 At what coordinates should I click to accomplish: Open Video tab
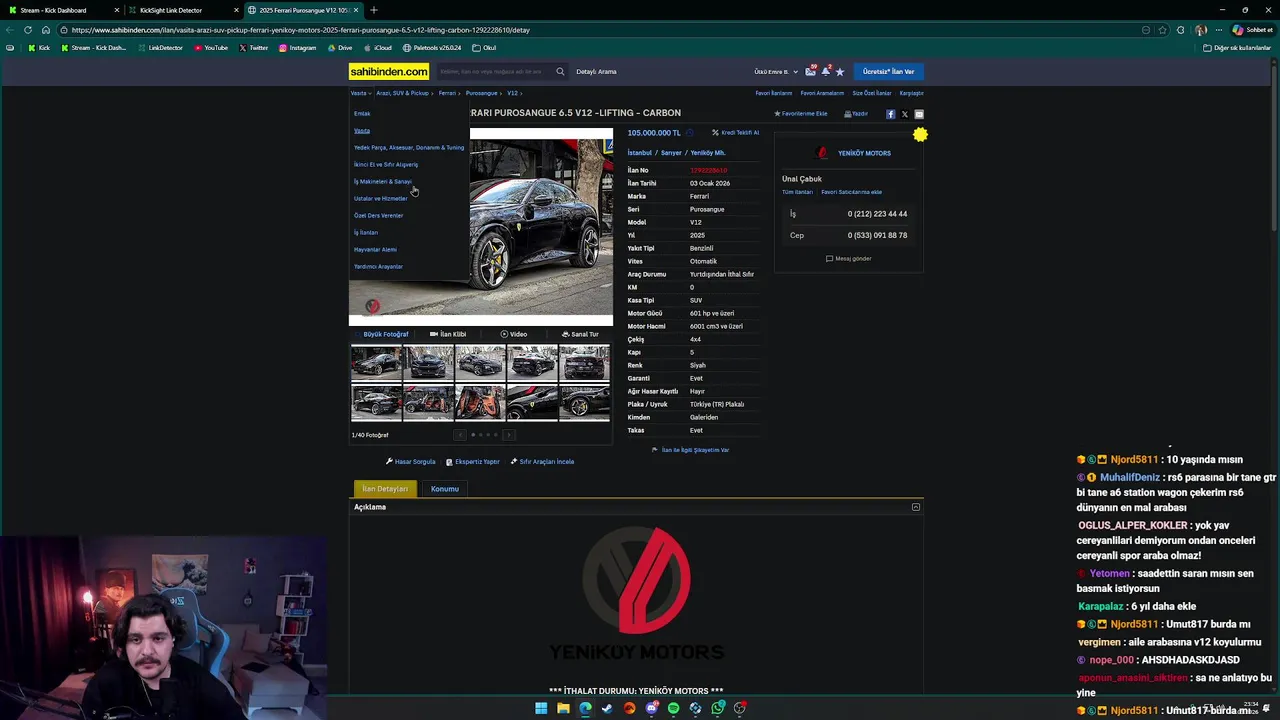[514, 334]
